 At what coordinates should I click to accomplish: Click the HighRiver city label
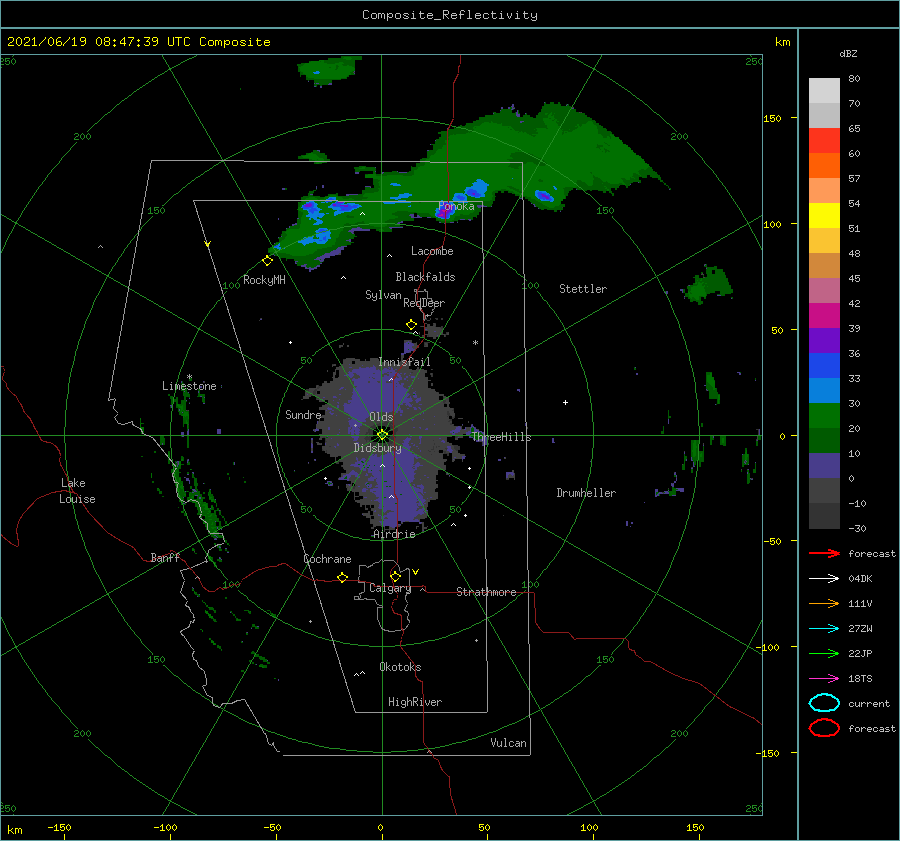click(x=415, y=702)
